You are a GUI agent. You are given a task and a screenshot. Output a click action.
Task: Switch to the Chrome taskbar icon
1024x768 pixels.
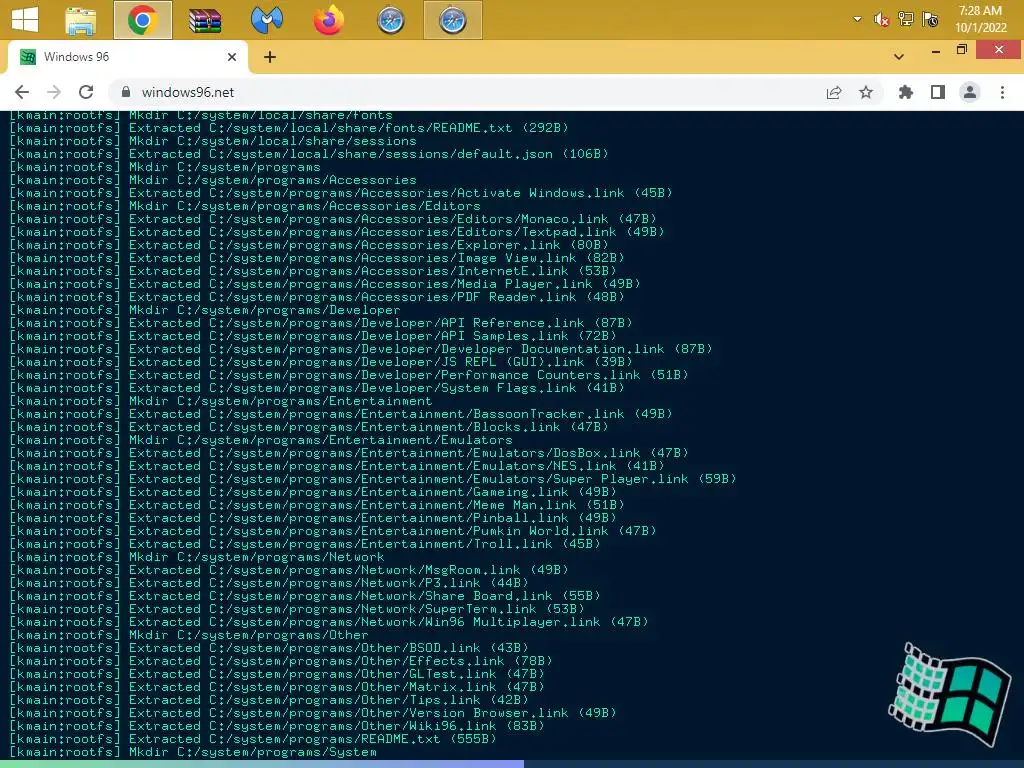coord(142,20)
